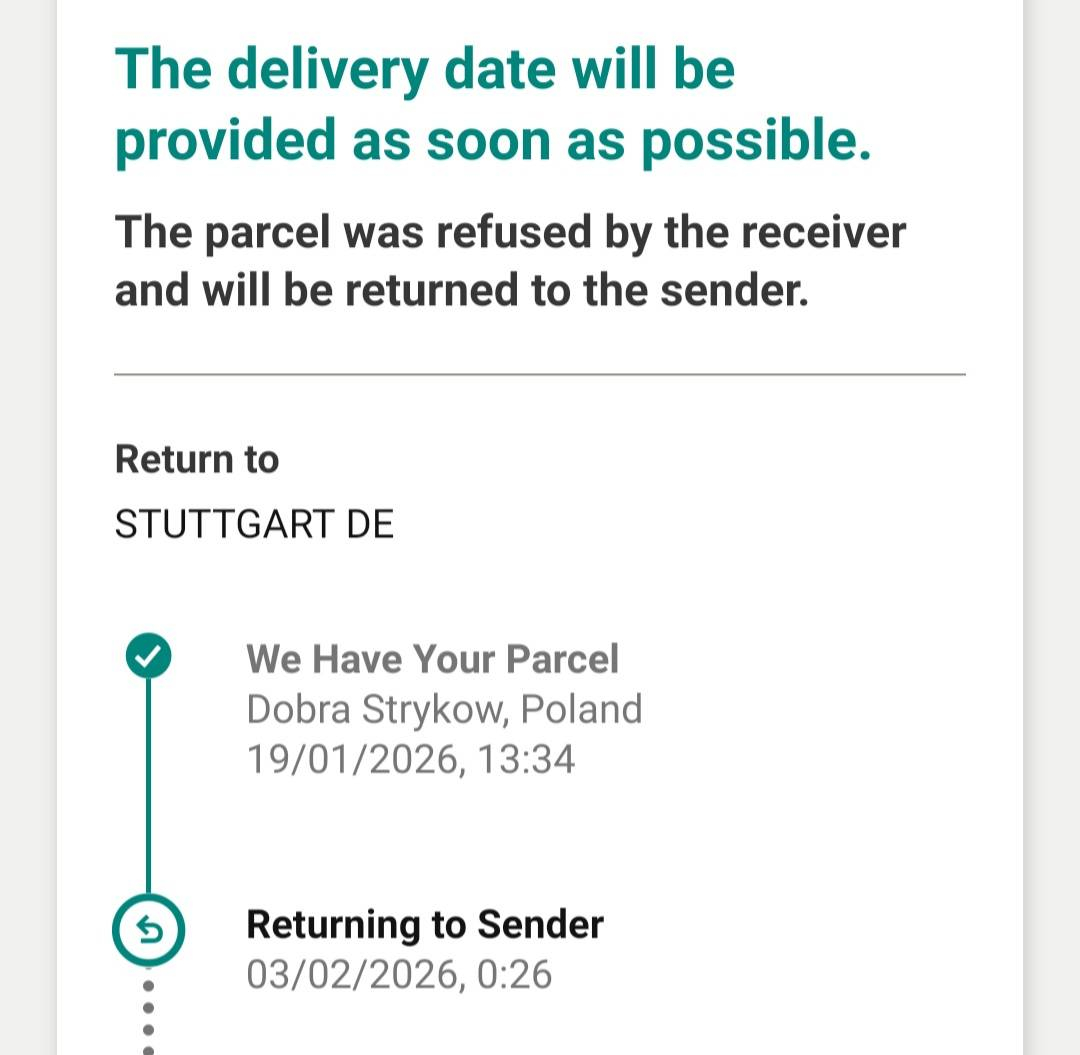Click the horizontal divider above 'Return to'
This screenshot has width=1080, height=1055.
[x=540, y=374]
